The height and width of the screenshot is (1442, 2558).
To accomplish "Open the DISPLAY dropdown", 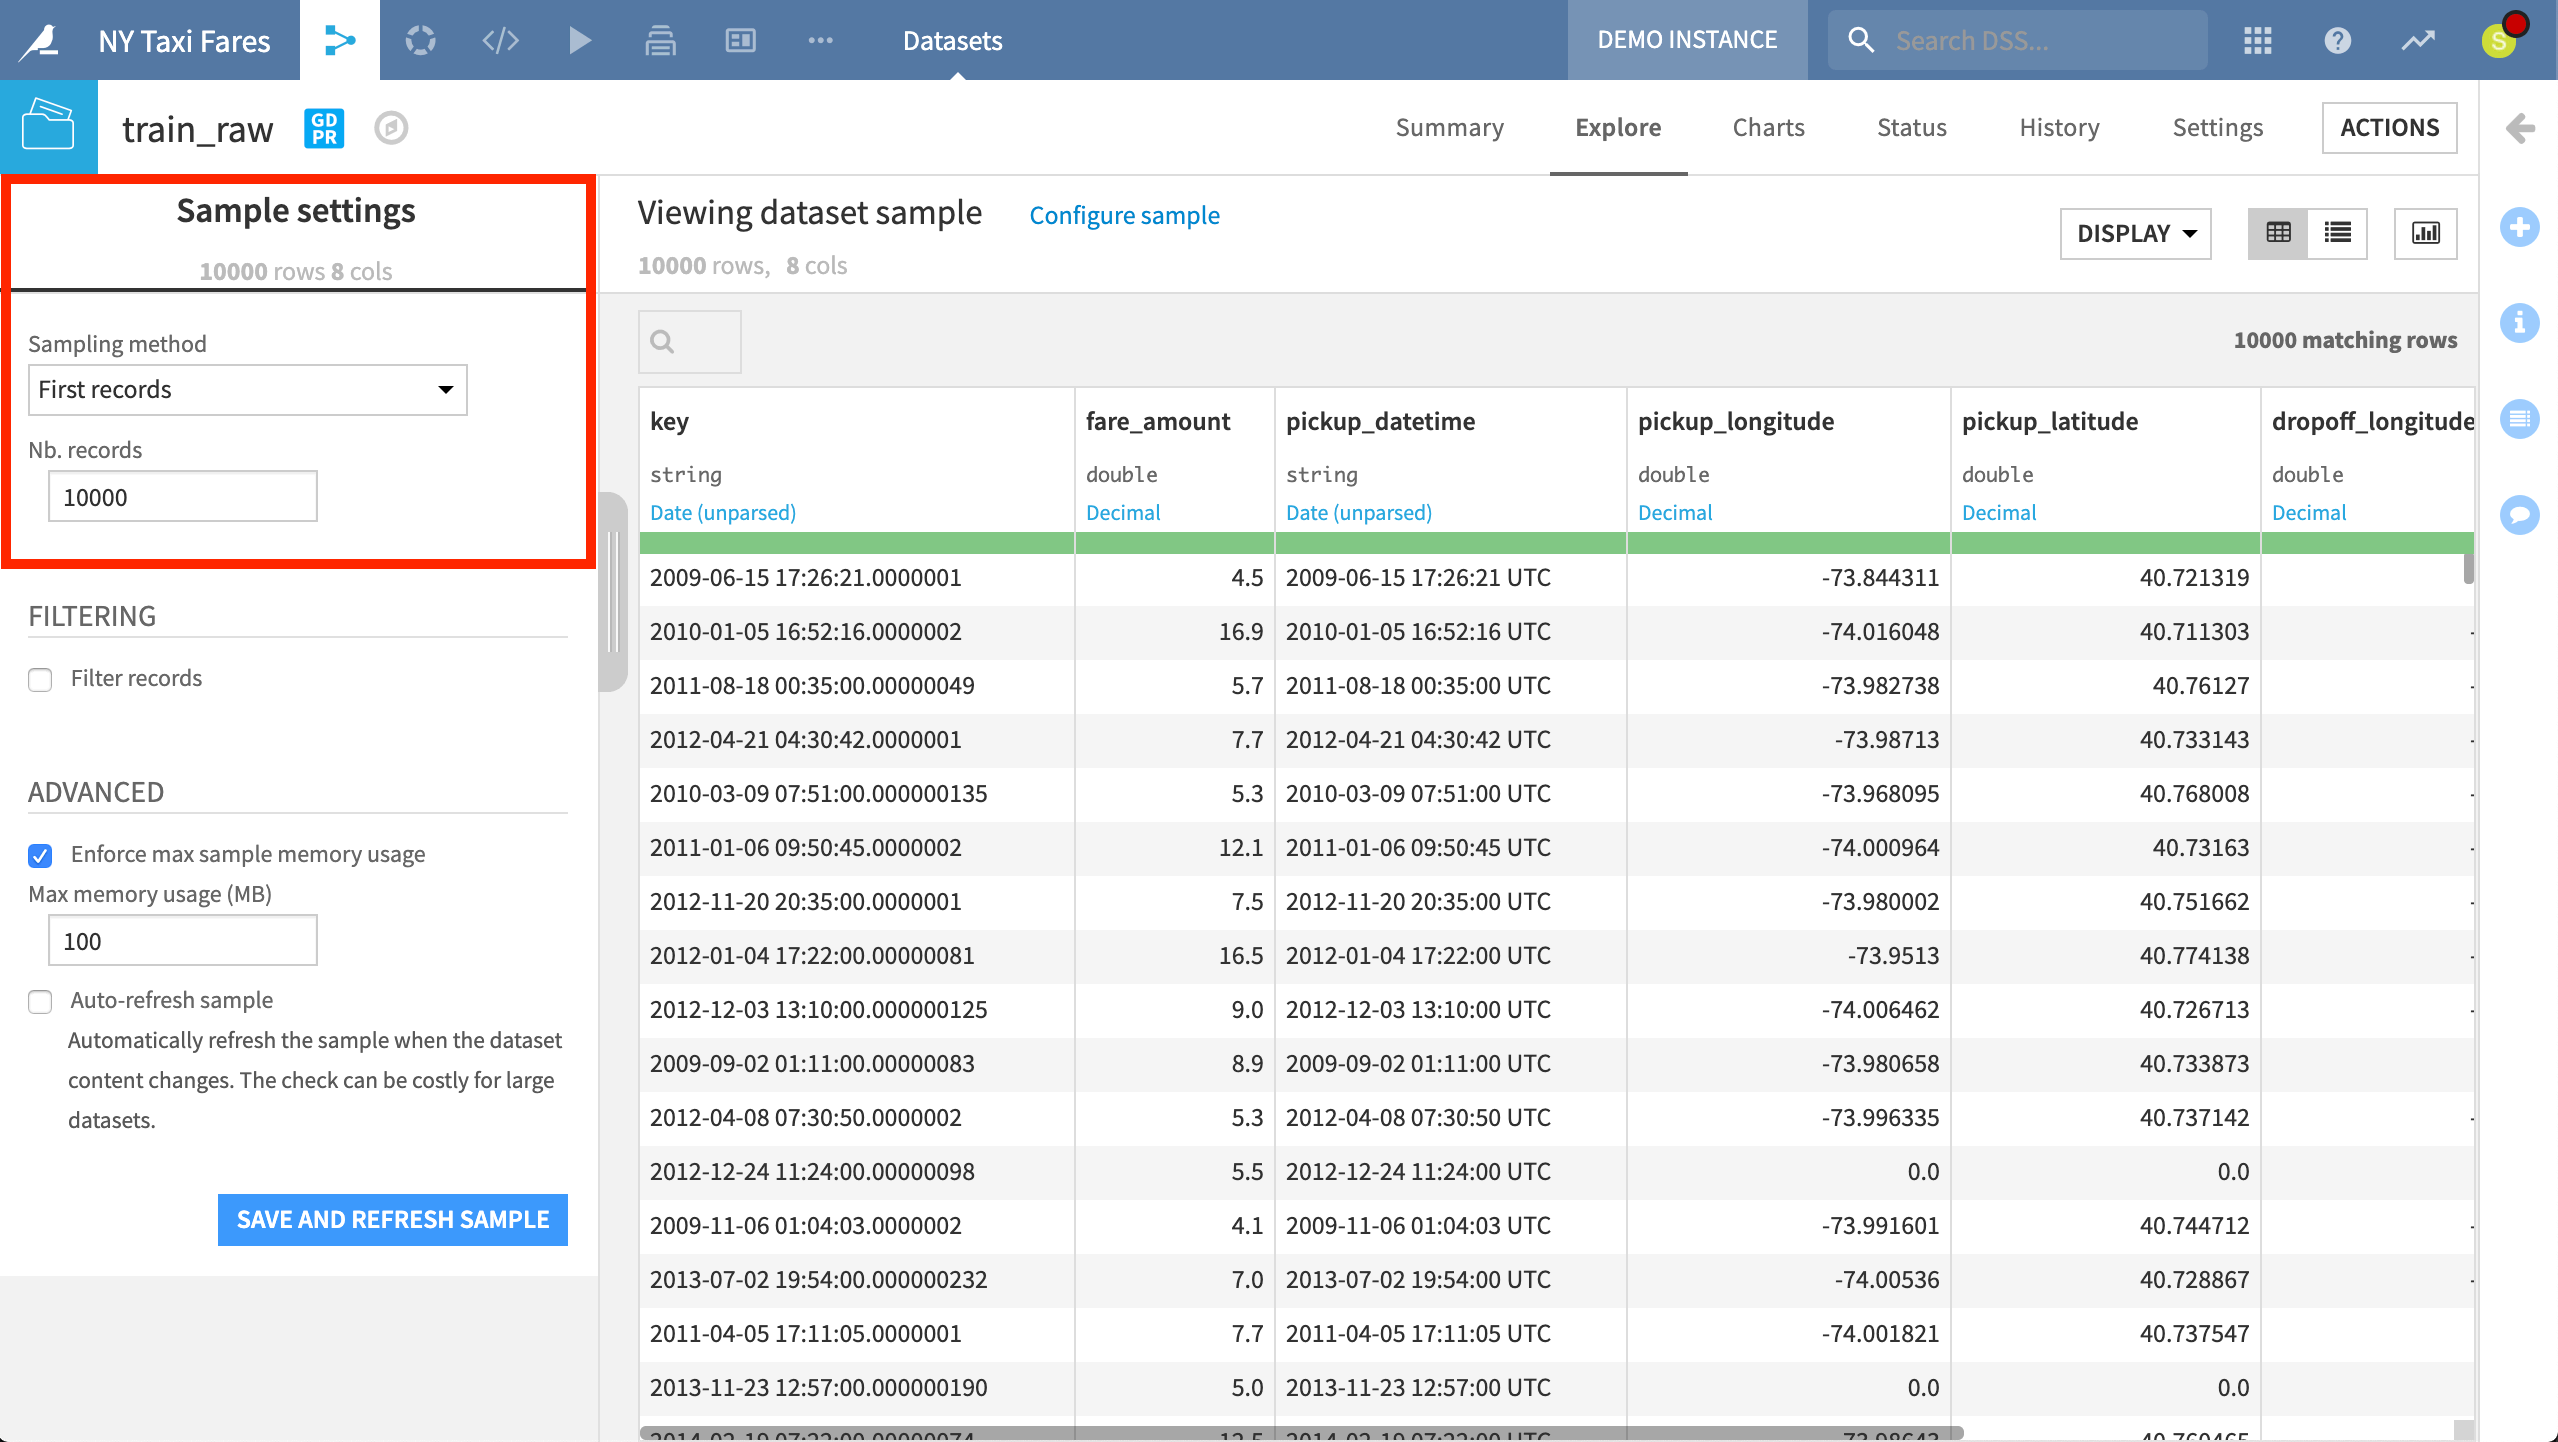I will click(x=2136, y=233).
